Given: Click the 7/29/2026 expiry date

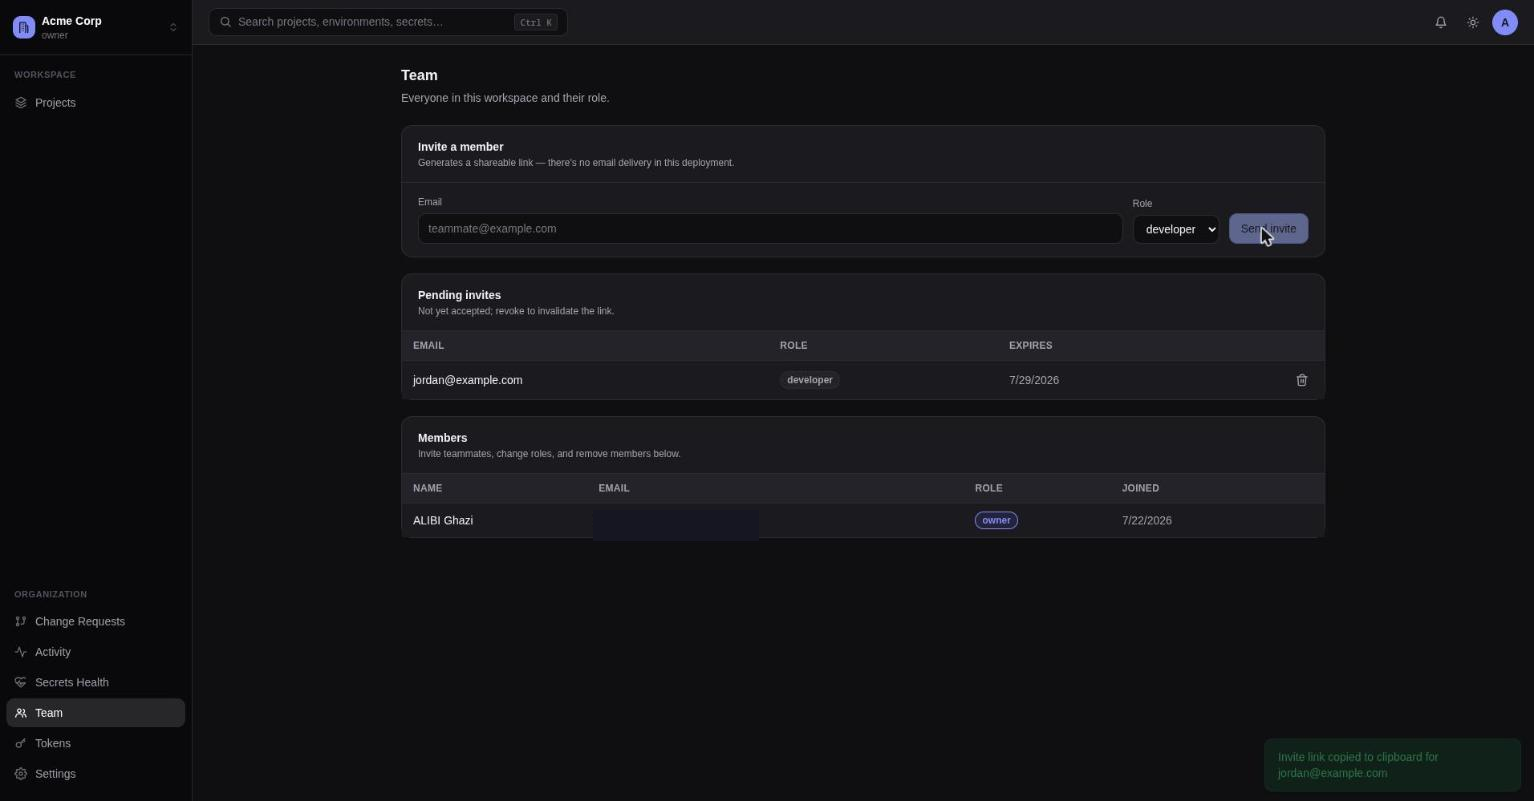Looking at the screenshot, I should [1034, 380].
